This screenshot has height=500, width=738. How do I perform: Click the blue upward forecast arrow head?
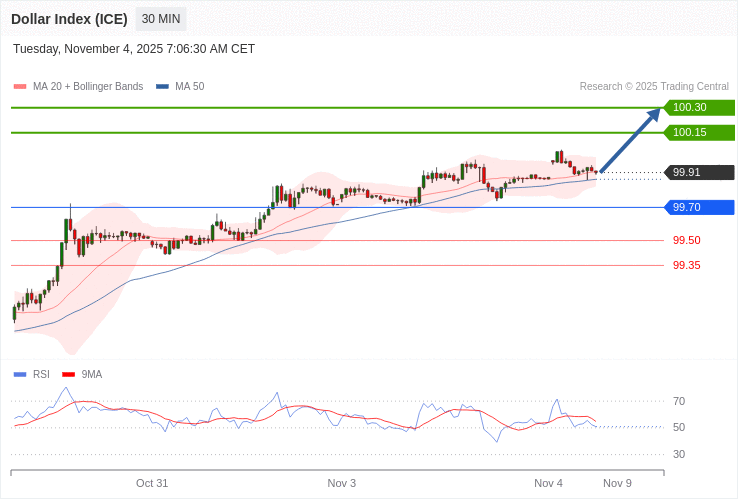click(655, 114)
